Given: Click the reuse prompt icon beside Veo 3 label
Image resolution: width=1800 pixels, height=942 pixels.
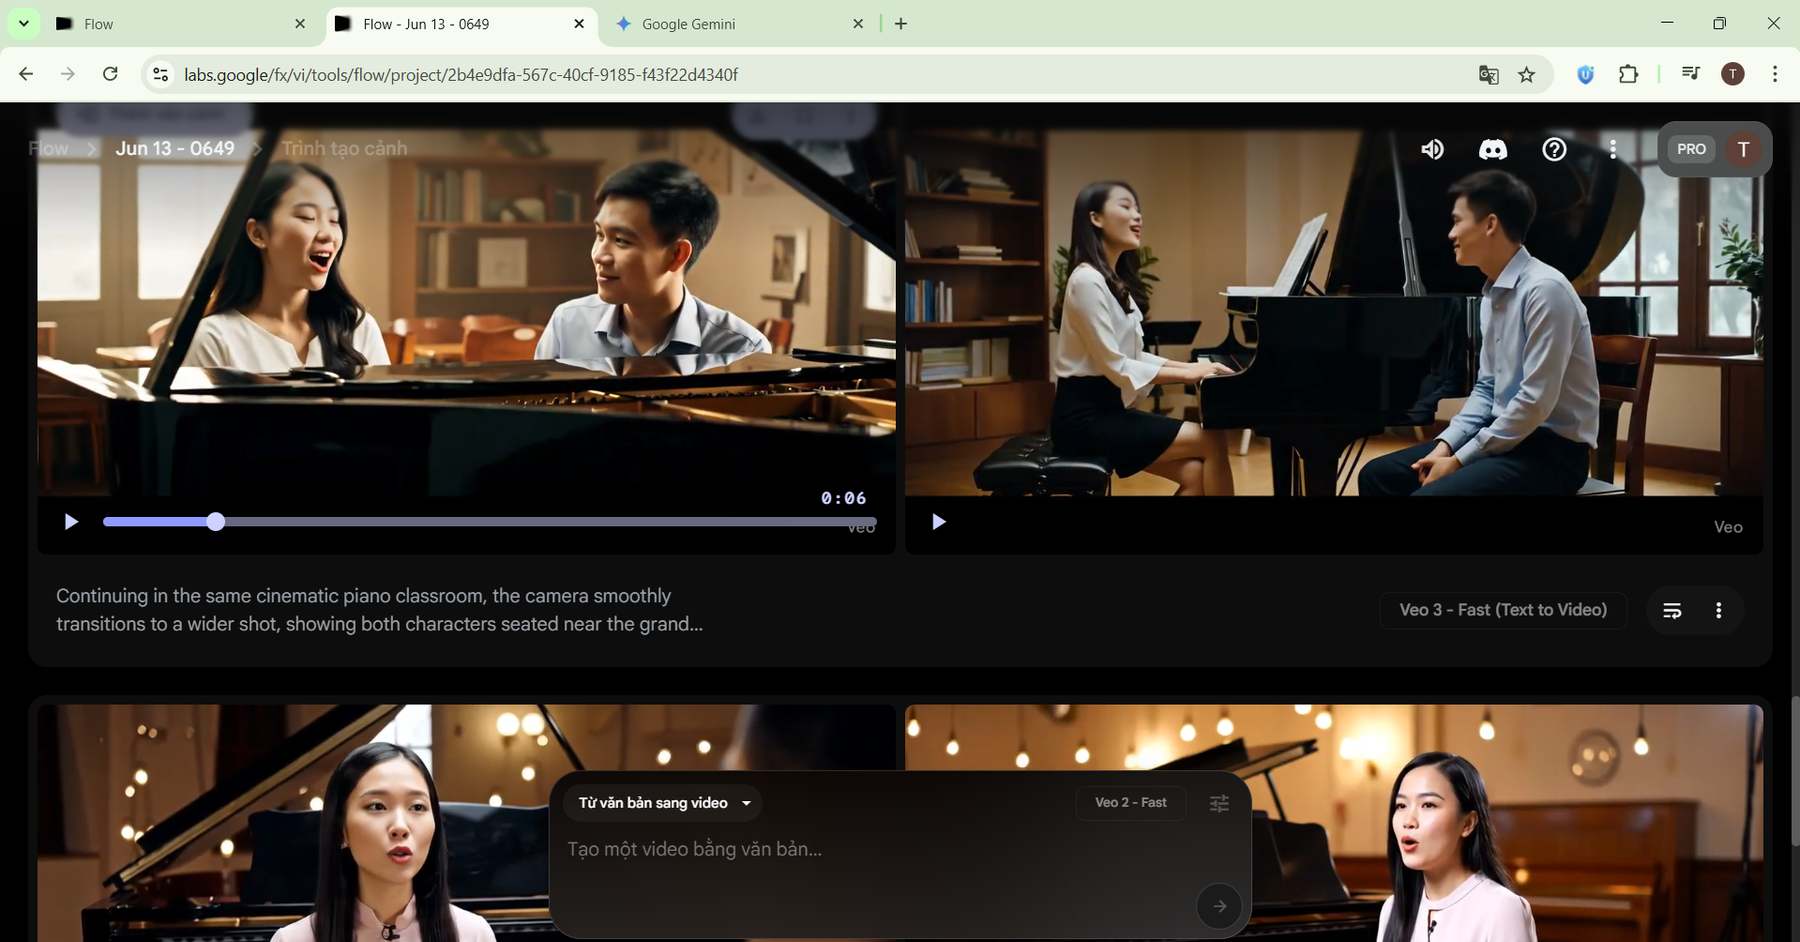Looking at the screenshot, I should click(1672, 611).
